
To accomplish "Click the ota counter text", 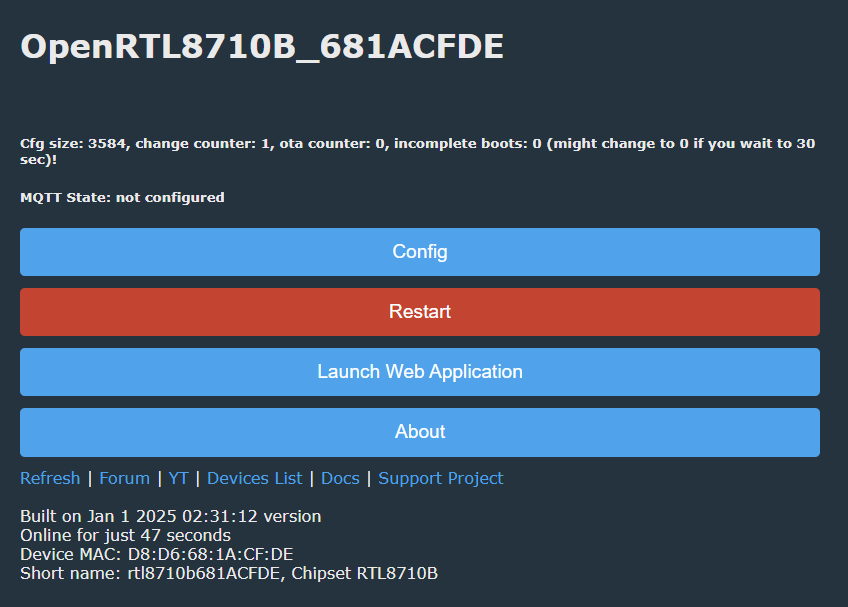I will coord(334,144).
